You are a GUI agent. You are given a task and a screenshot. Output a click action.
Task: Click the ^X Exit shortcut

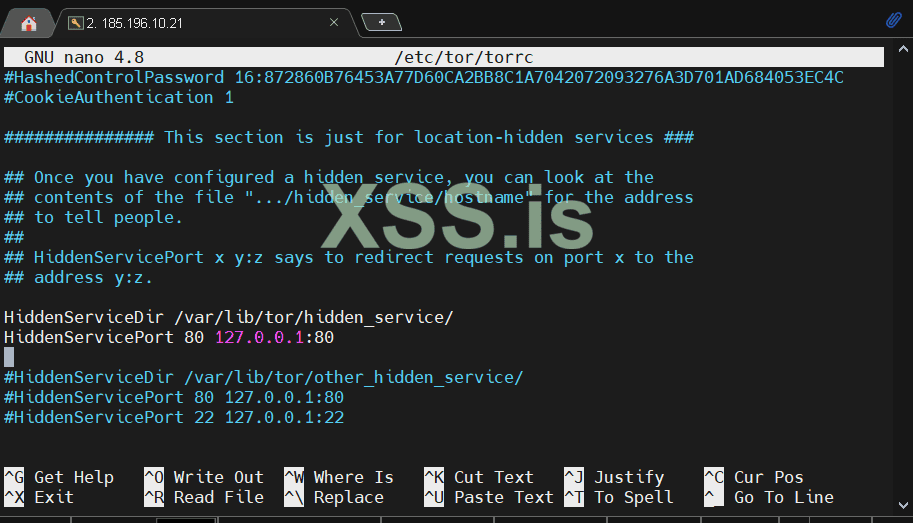point(39,497)
